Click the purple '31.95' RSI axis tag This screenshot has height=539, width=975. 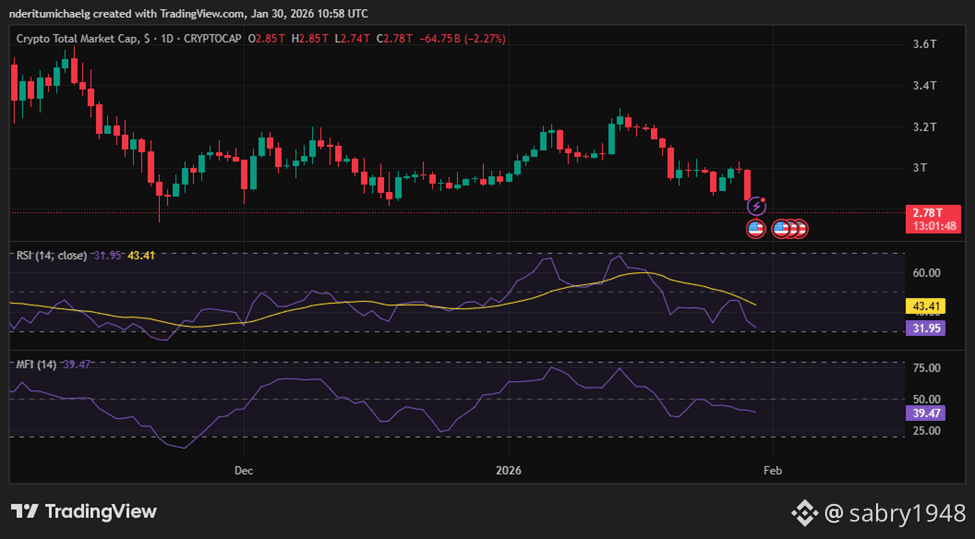click(x=926, y=328)
